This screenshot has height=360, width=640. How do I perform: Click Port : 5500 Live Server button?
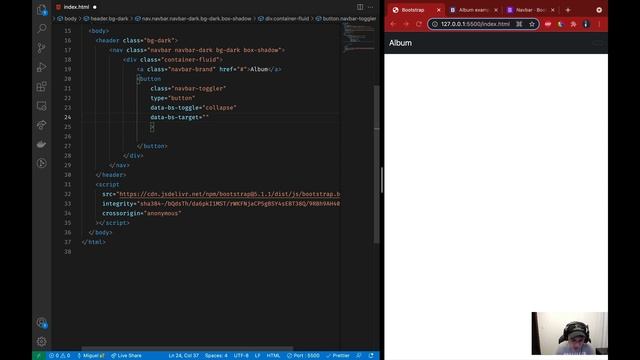tap(303, 356)
